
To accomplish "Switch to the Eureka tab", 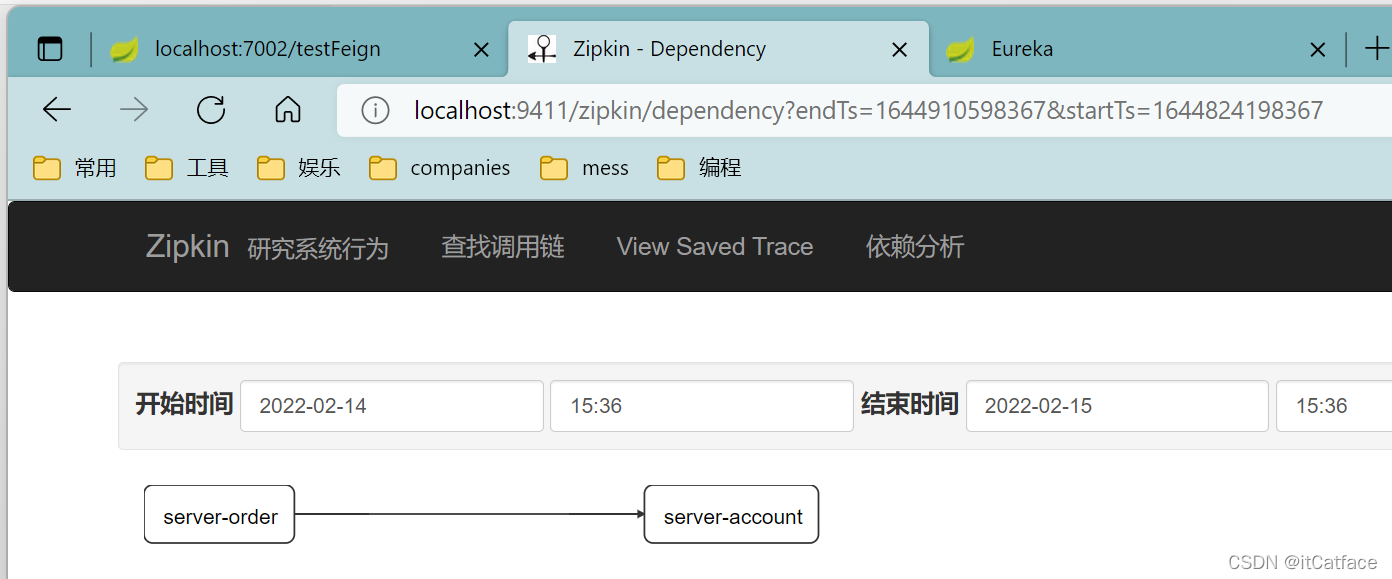I will [x=1136, y=48].
